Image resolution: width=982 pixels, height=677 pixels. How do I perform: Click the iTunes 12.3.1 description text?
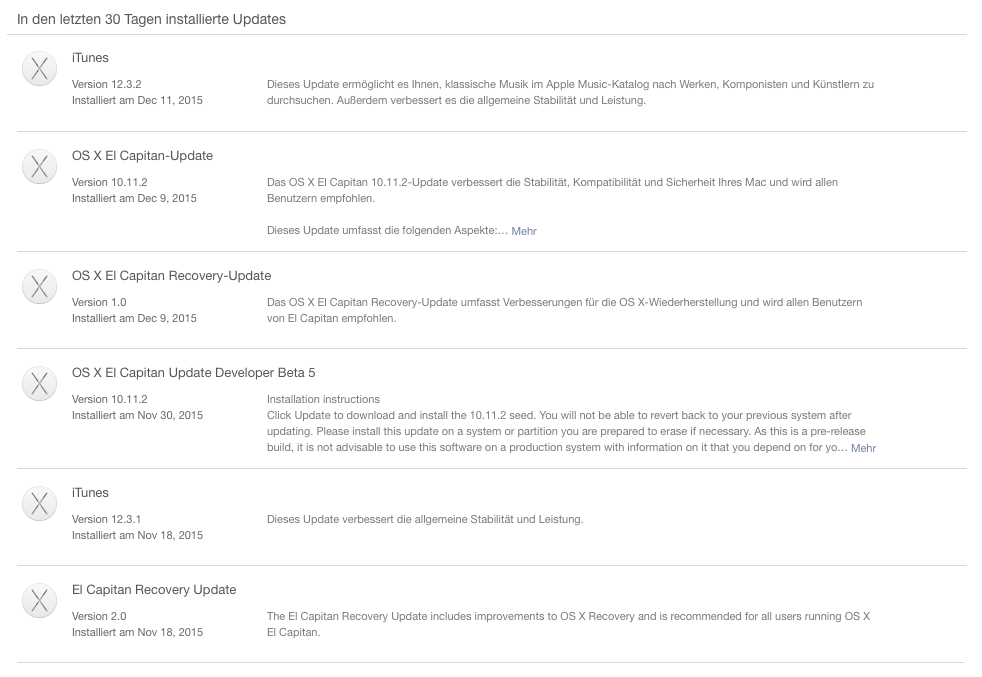click(x=425, y=520)
